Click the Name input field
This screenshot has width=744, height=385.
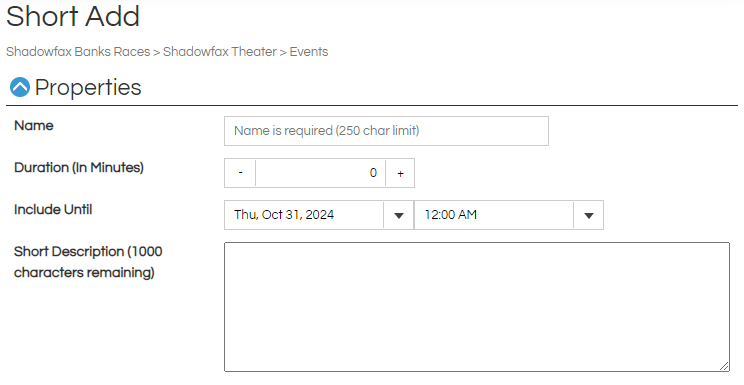click(x=386, y=131)
